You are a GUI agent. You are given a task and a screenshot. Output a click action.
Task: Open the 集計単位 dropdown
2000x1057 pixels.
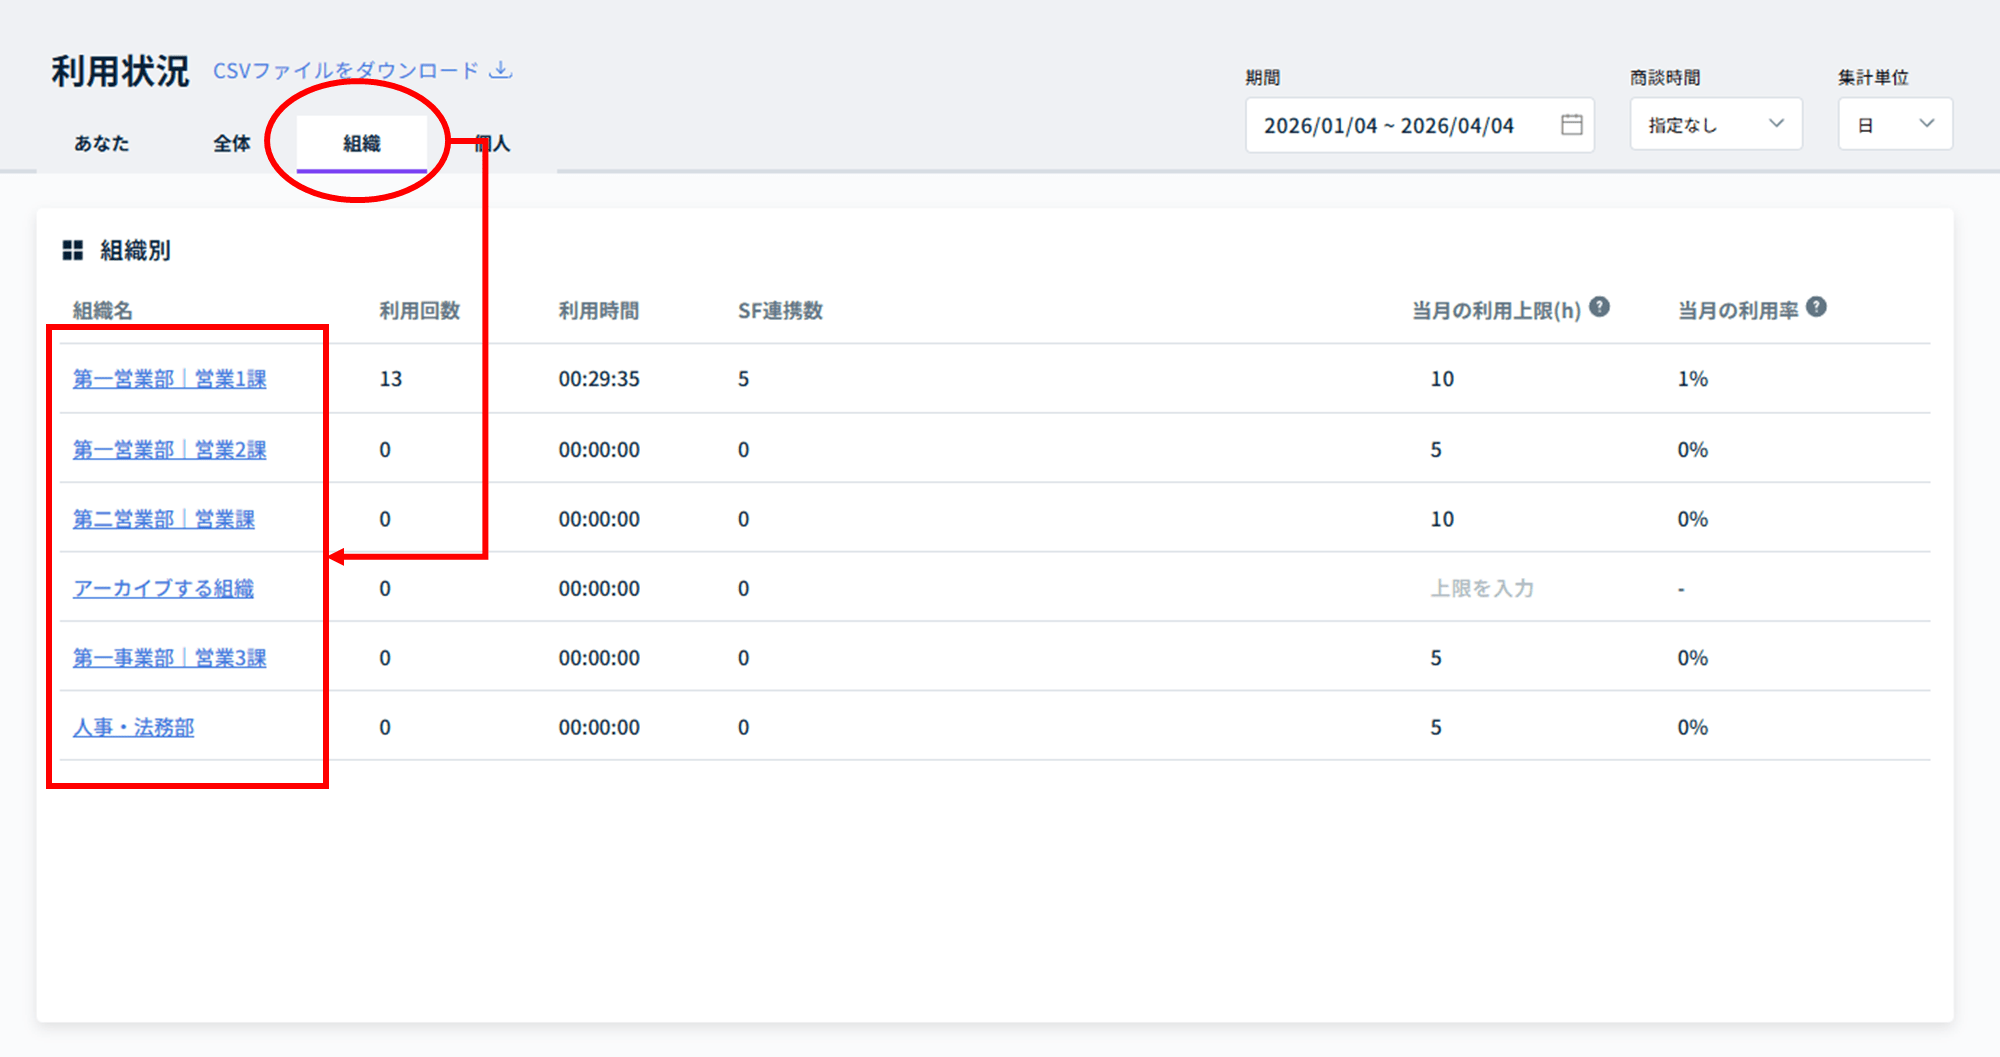tap(1894, 125)
